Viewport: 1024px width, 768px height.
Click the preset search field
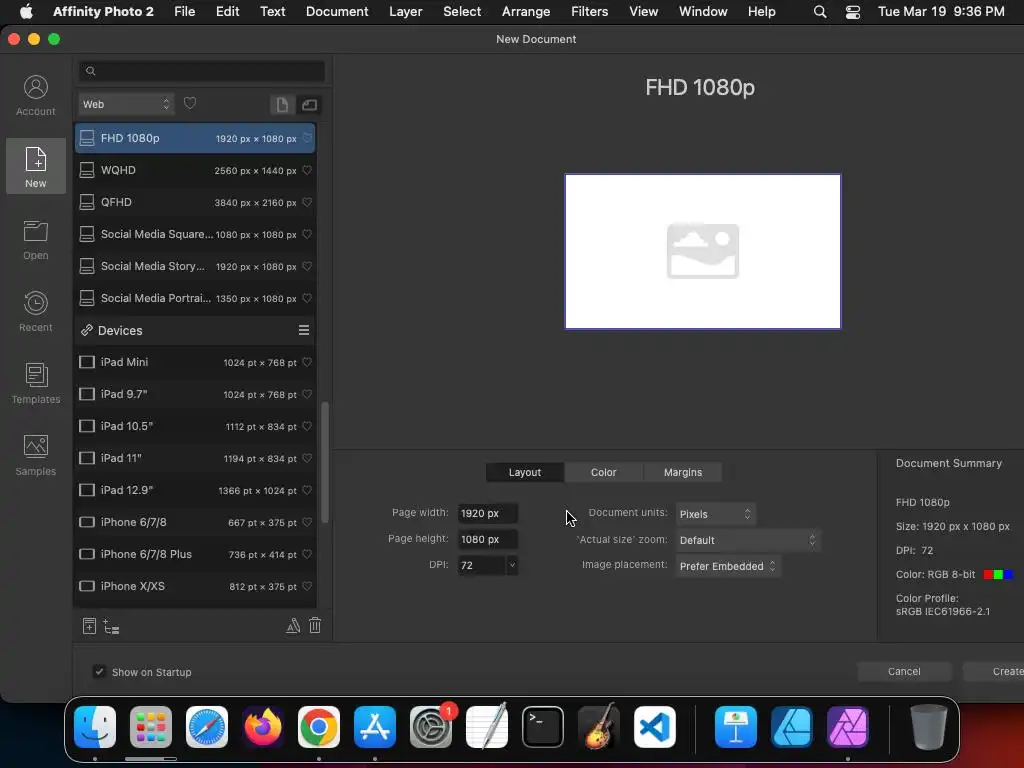click(x=202, y=71)
